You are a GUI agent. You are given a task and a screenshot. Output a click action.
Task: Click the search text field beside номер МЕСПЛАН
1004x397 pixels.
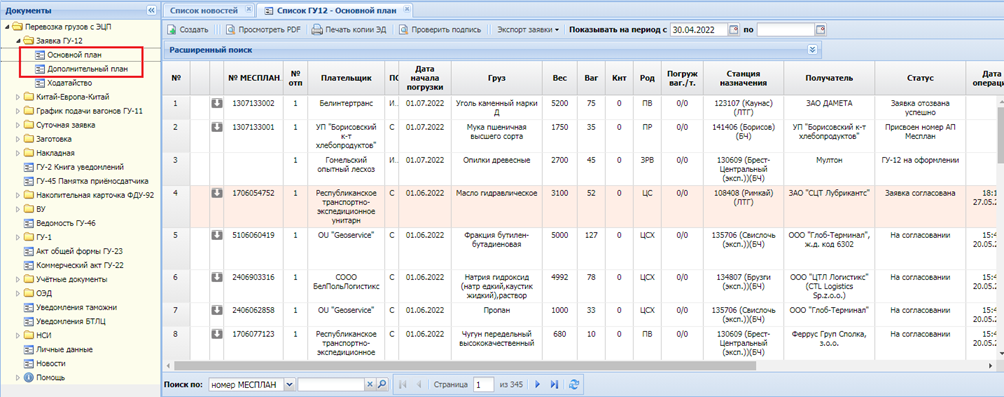(x=331, y=384)
